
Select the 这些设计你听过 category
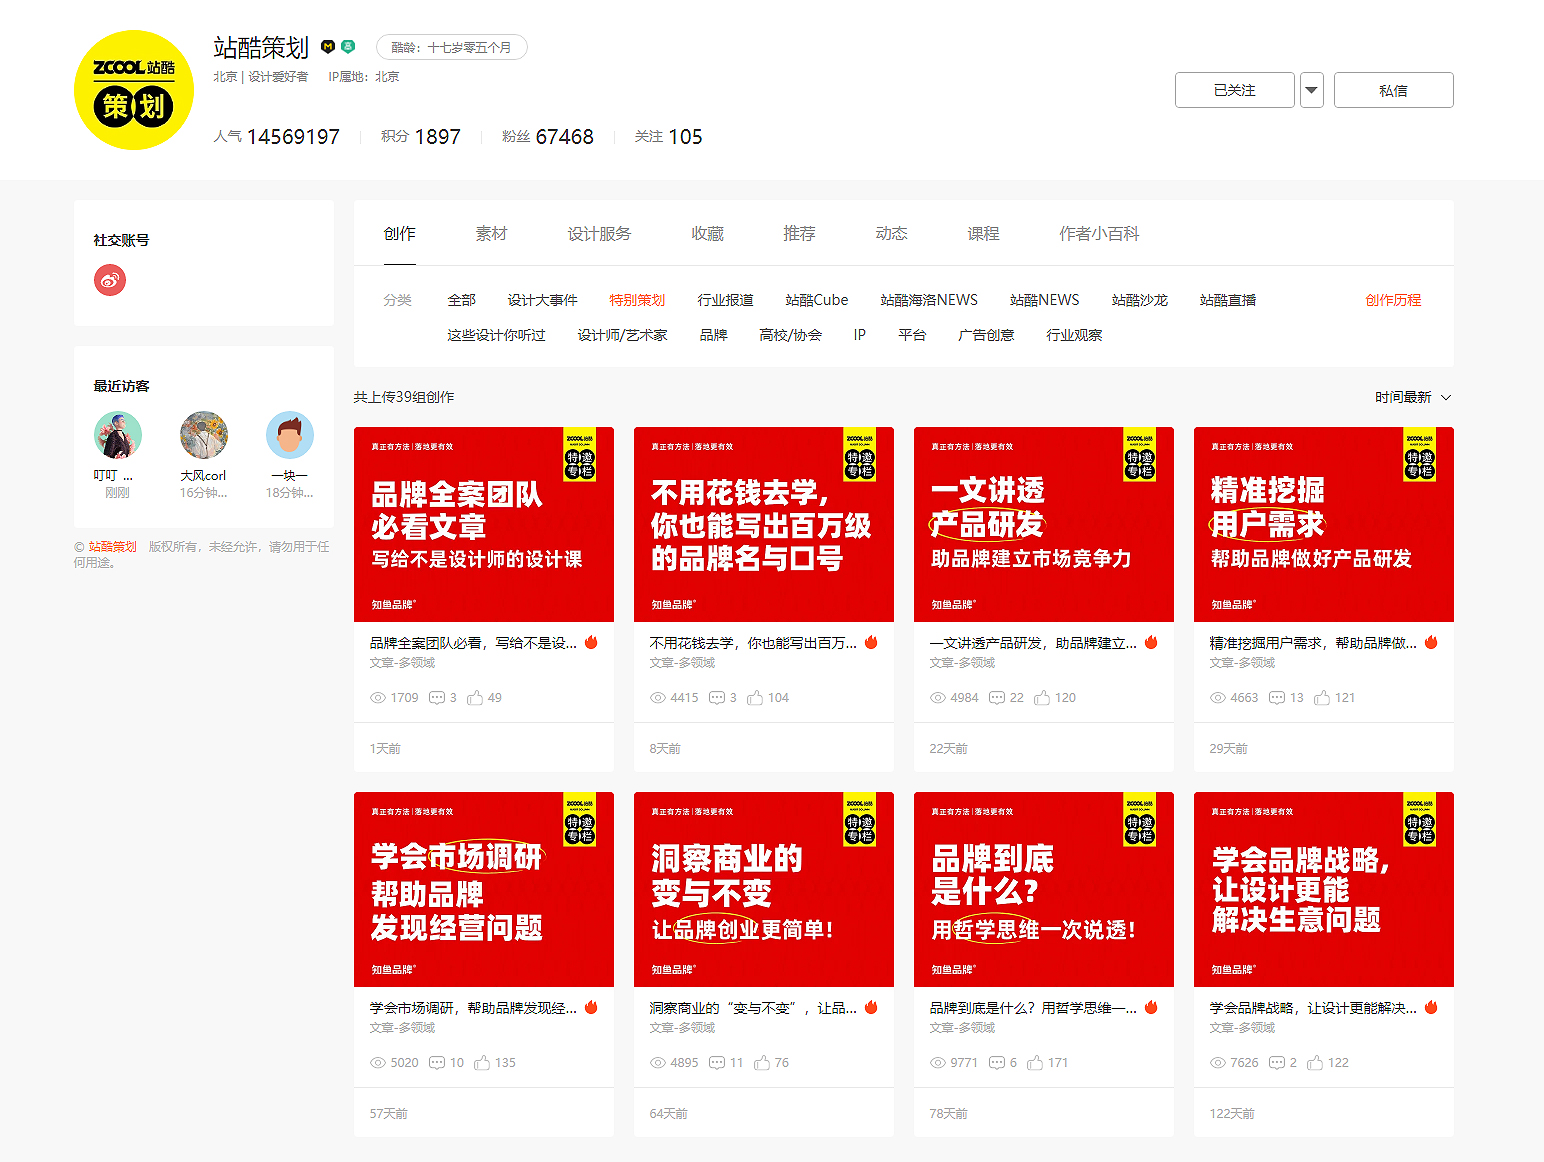click(x=497, y=335)
